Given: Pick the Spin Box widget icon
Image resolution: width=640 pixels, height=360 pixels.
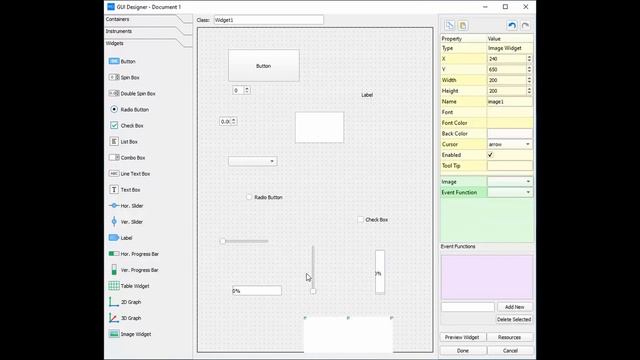Looking at the screenshot, I should coord(114,77).
